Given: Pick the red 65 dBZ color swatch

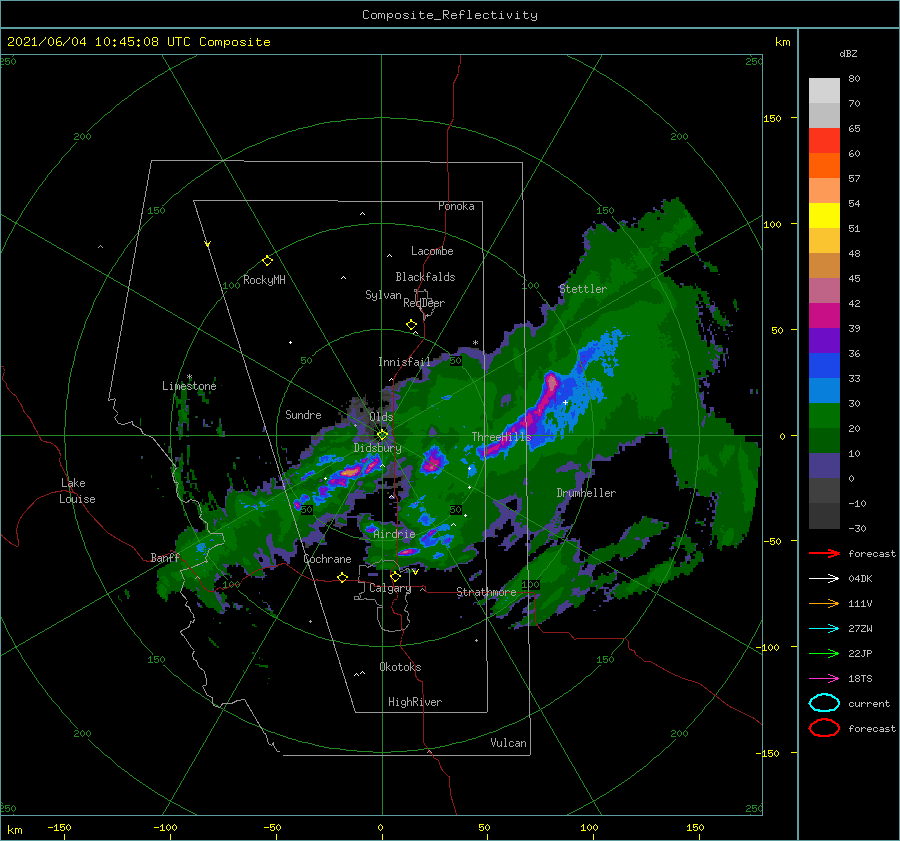Looking at the screenshot, I should click(824, 141).
